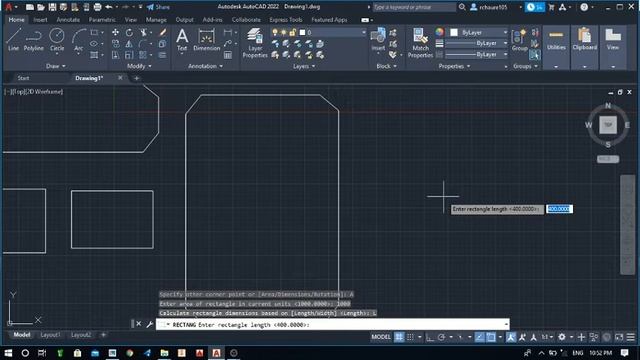Toggle annotation visibility in status bar

click(x=511, y=337)
